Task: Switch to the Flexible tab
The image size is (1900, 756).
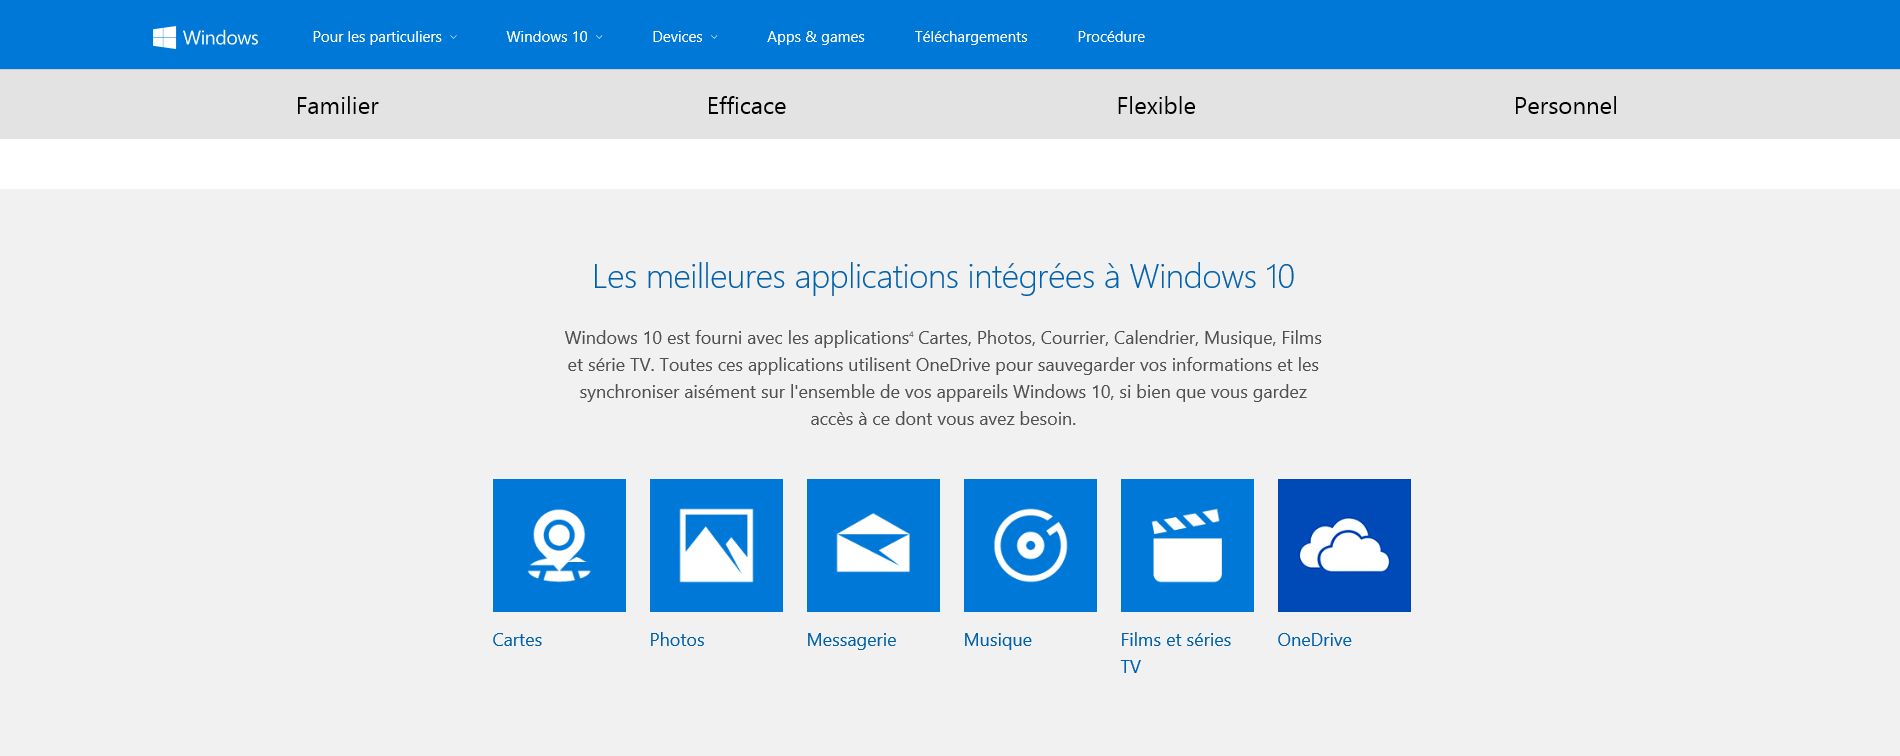Action: 1156,105
